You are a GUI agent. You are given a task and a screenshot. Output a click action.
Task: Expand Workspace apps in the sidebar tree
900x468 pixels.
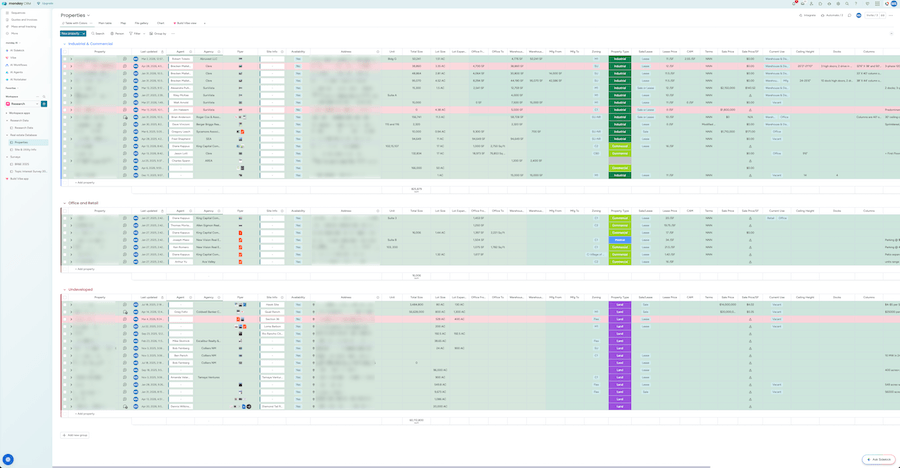click(x=6, y=113)
